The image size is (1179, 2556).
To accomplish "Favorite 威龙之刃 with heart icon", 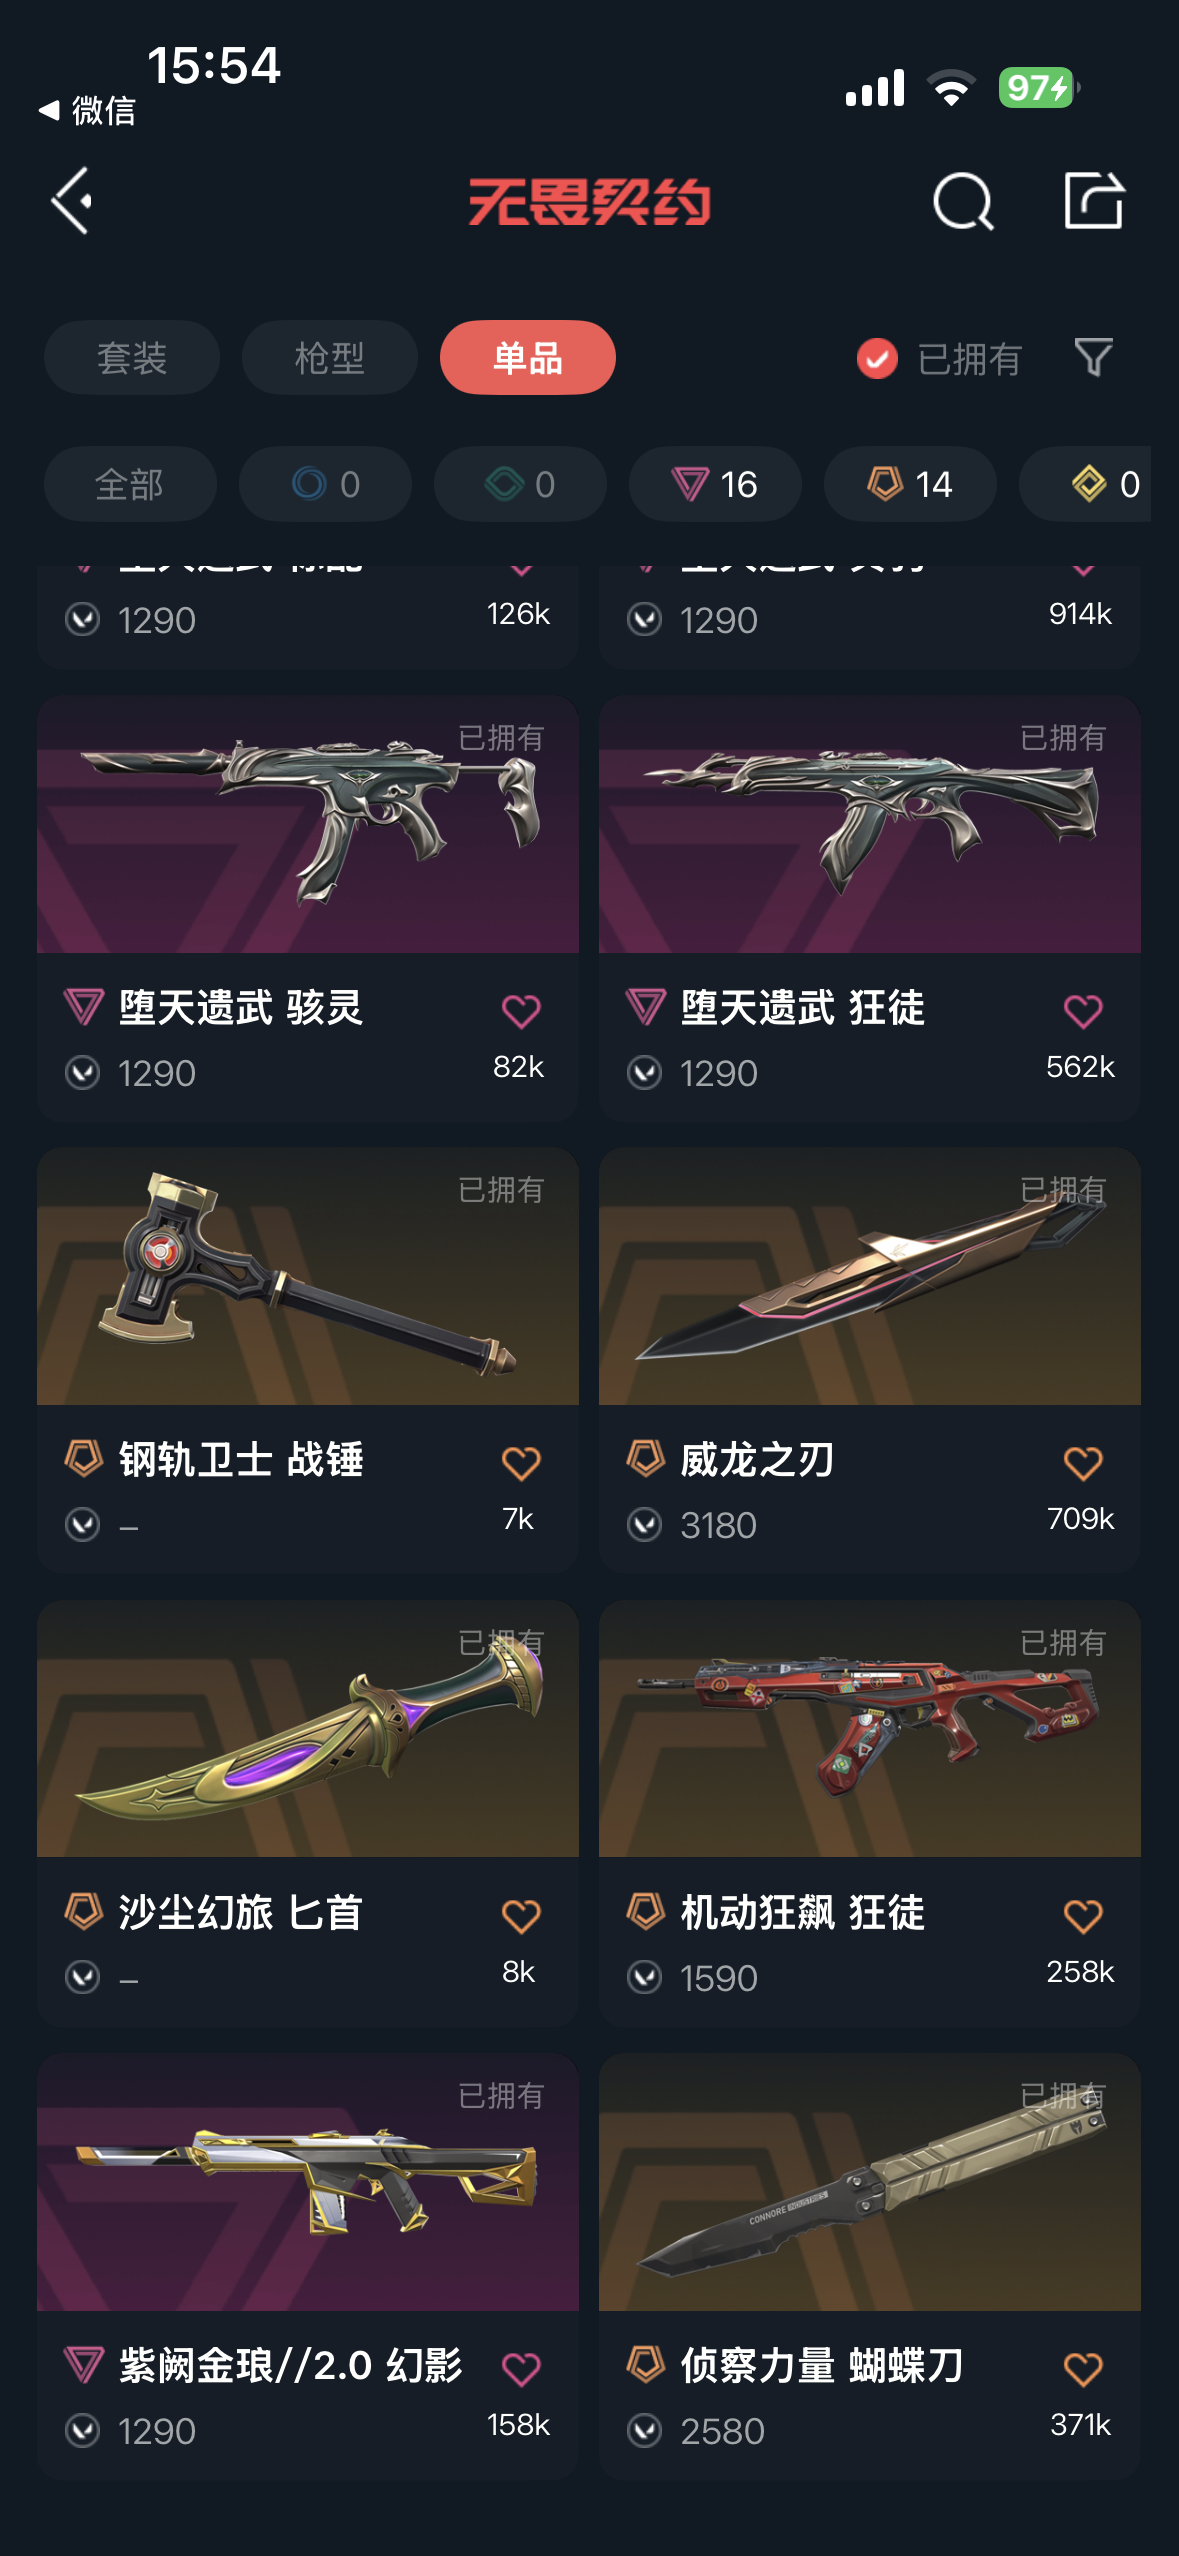I will tap(1083, 1463).
